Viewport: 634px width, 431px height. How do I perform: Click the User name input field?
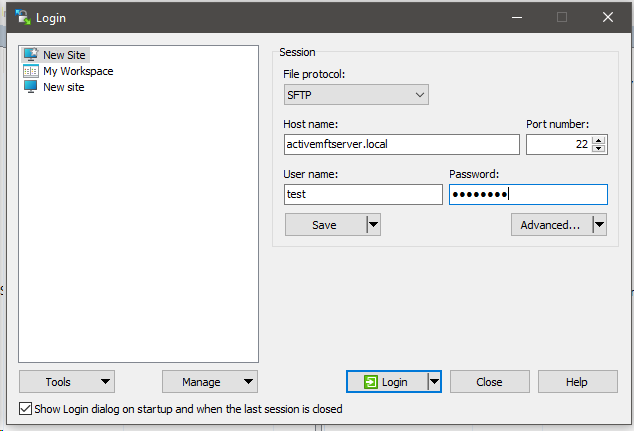coord(363,195)
